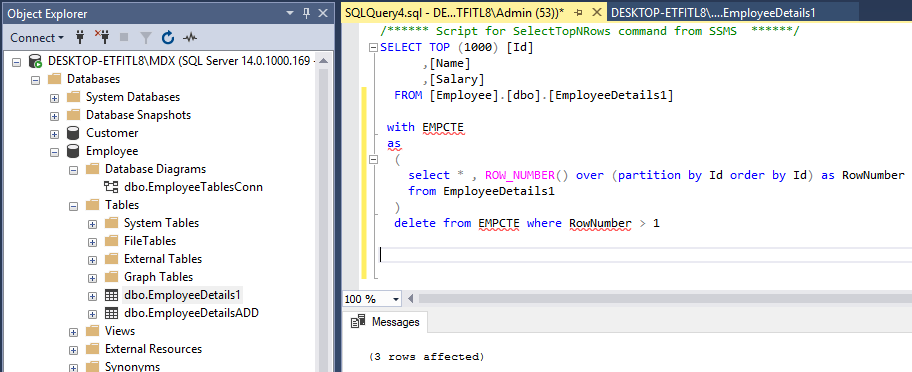The width and height of the screenshot is (912, 372).
Task: Click the Object Explorer vertical scrollbar up arrow
Action: [x=323, y=60]
